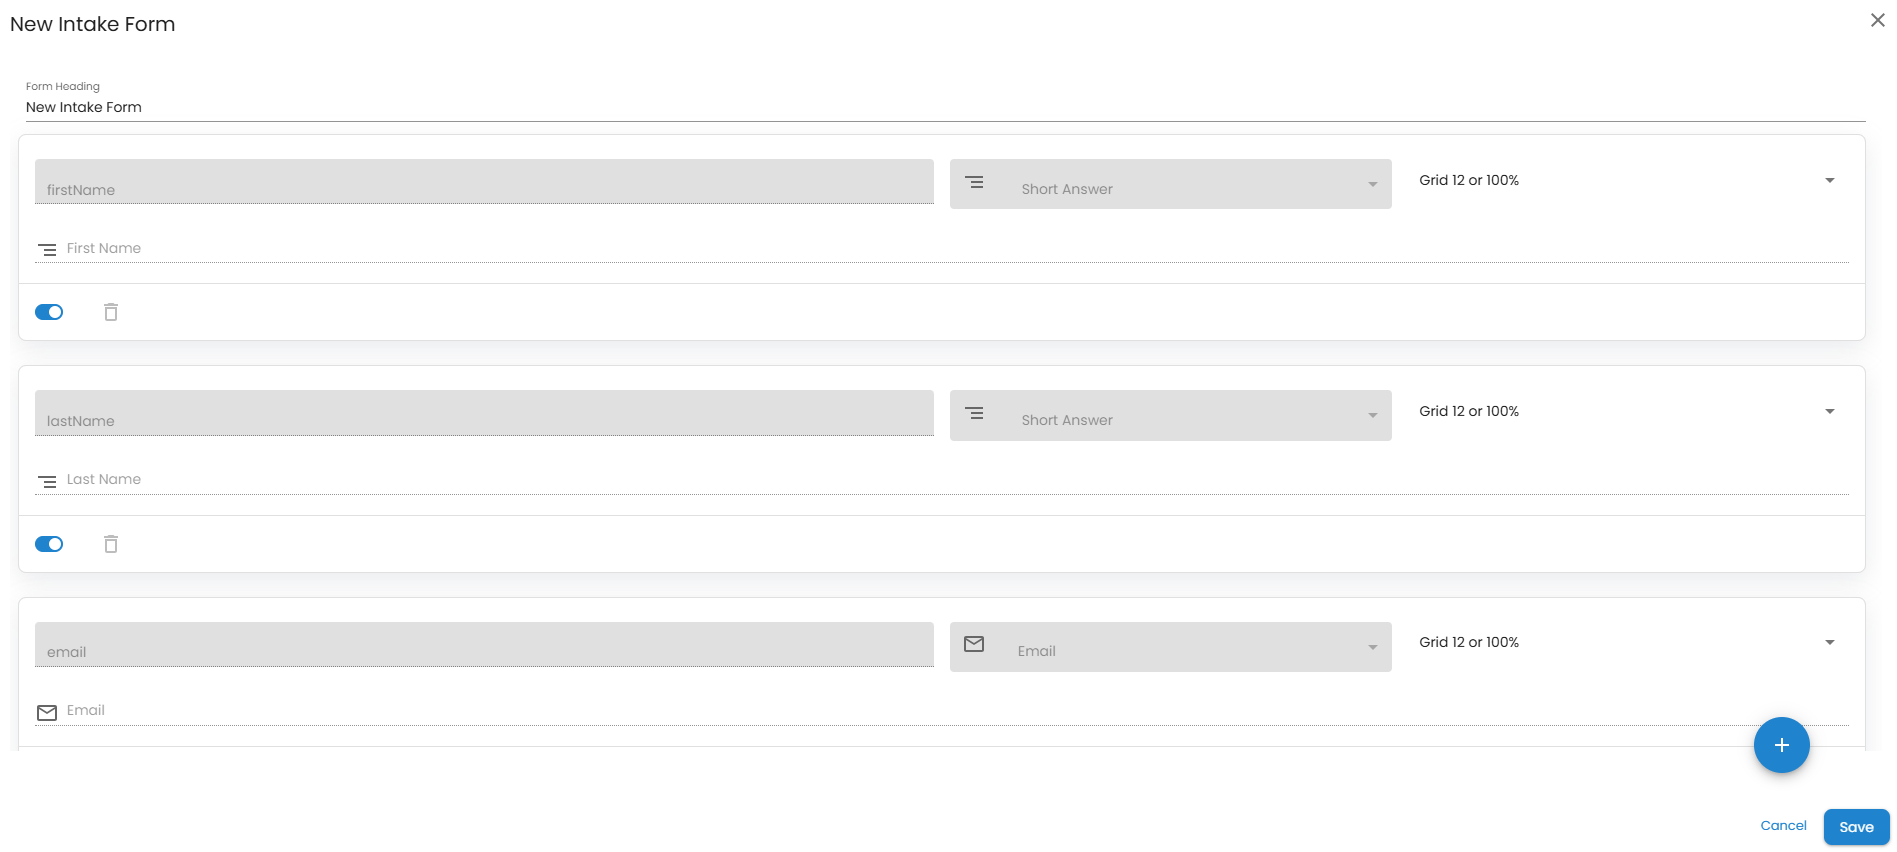Click the short answer icon in firstName type selector
1897x852 pixels.
click(974, 182)
